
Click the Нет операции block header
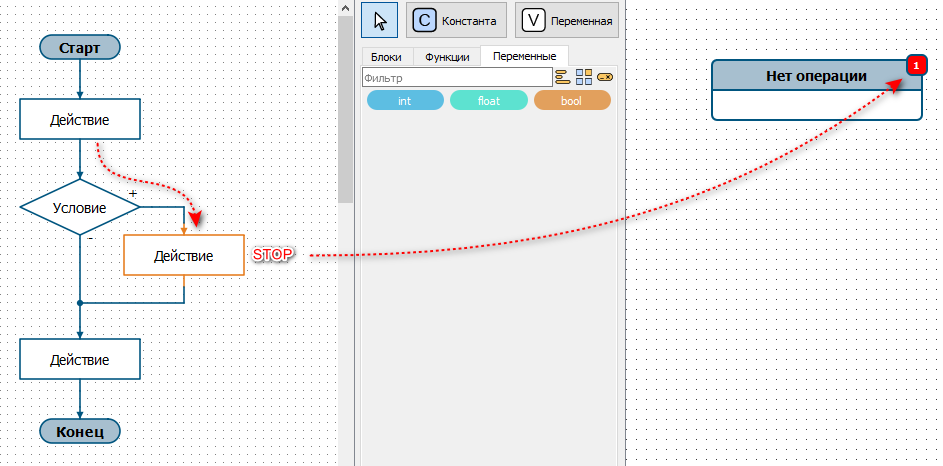(x=816, y=76)
